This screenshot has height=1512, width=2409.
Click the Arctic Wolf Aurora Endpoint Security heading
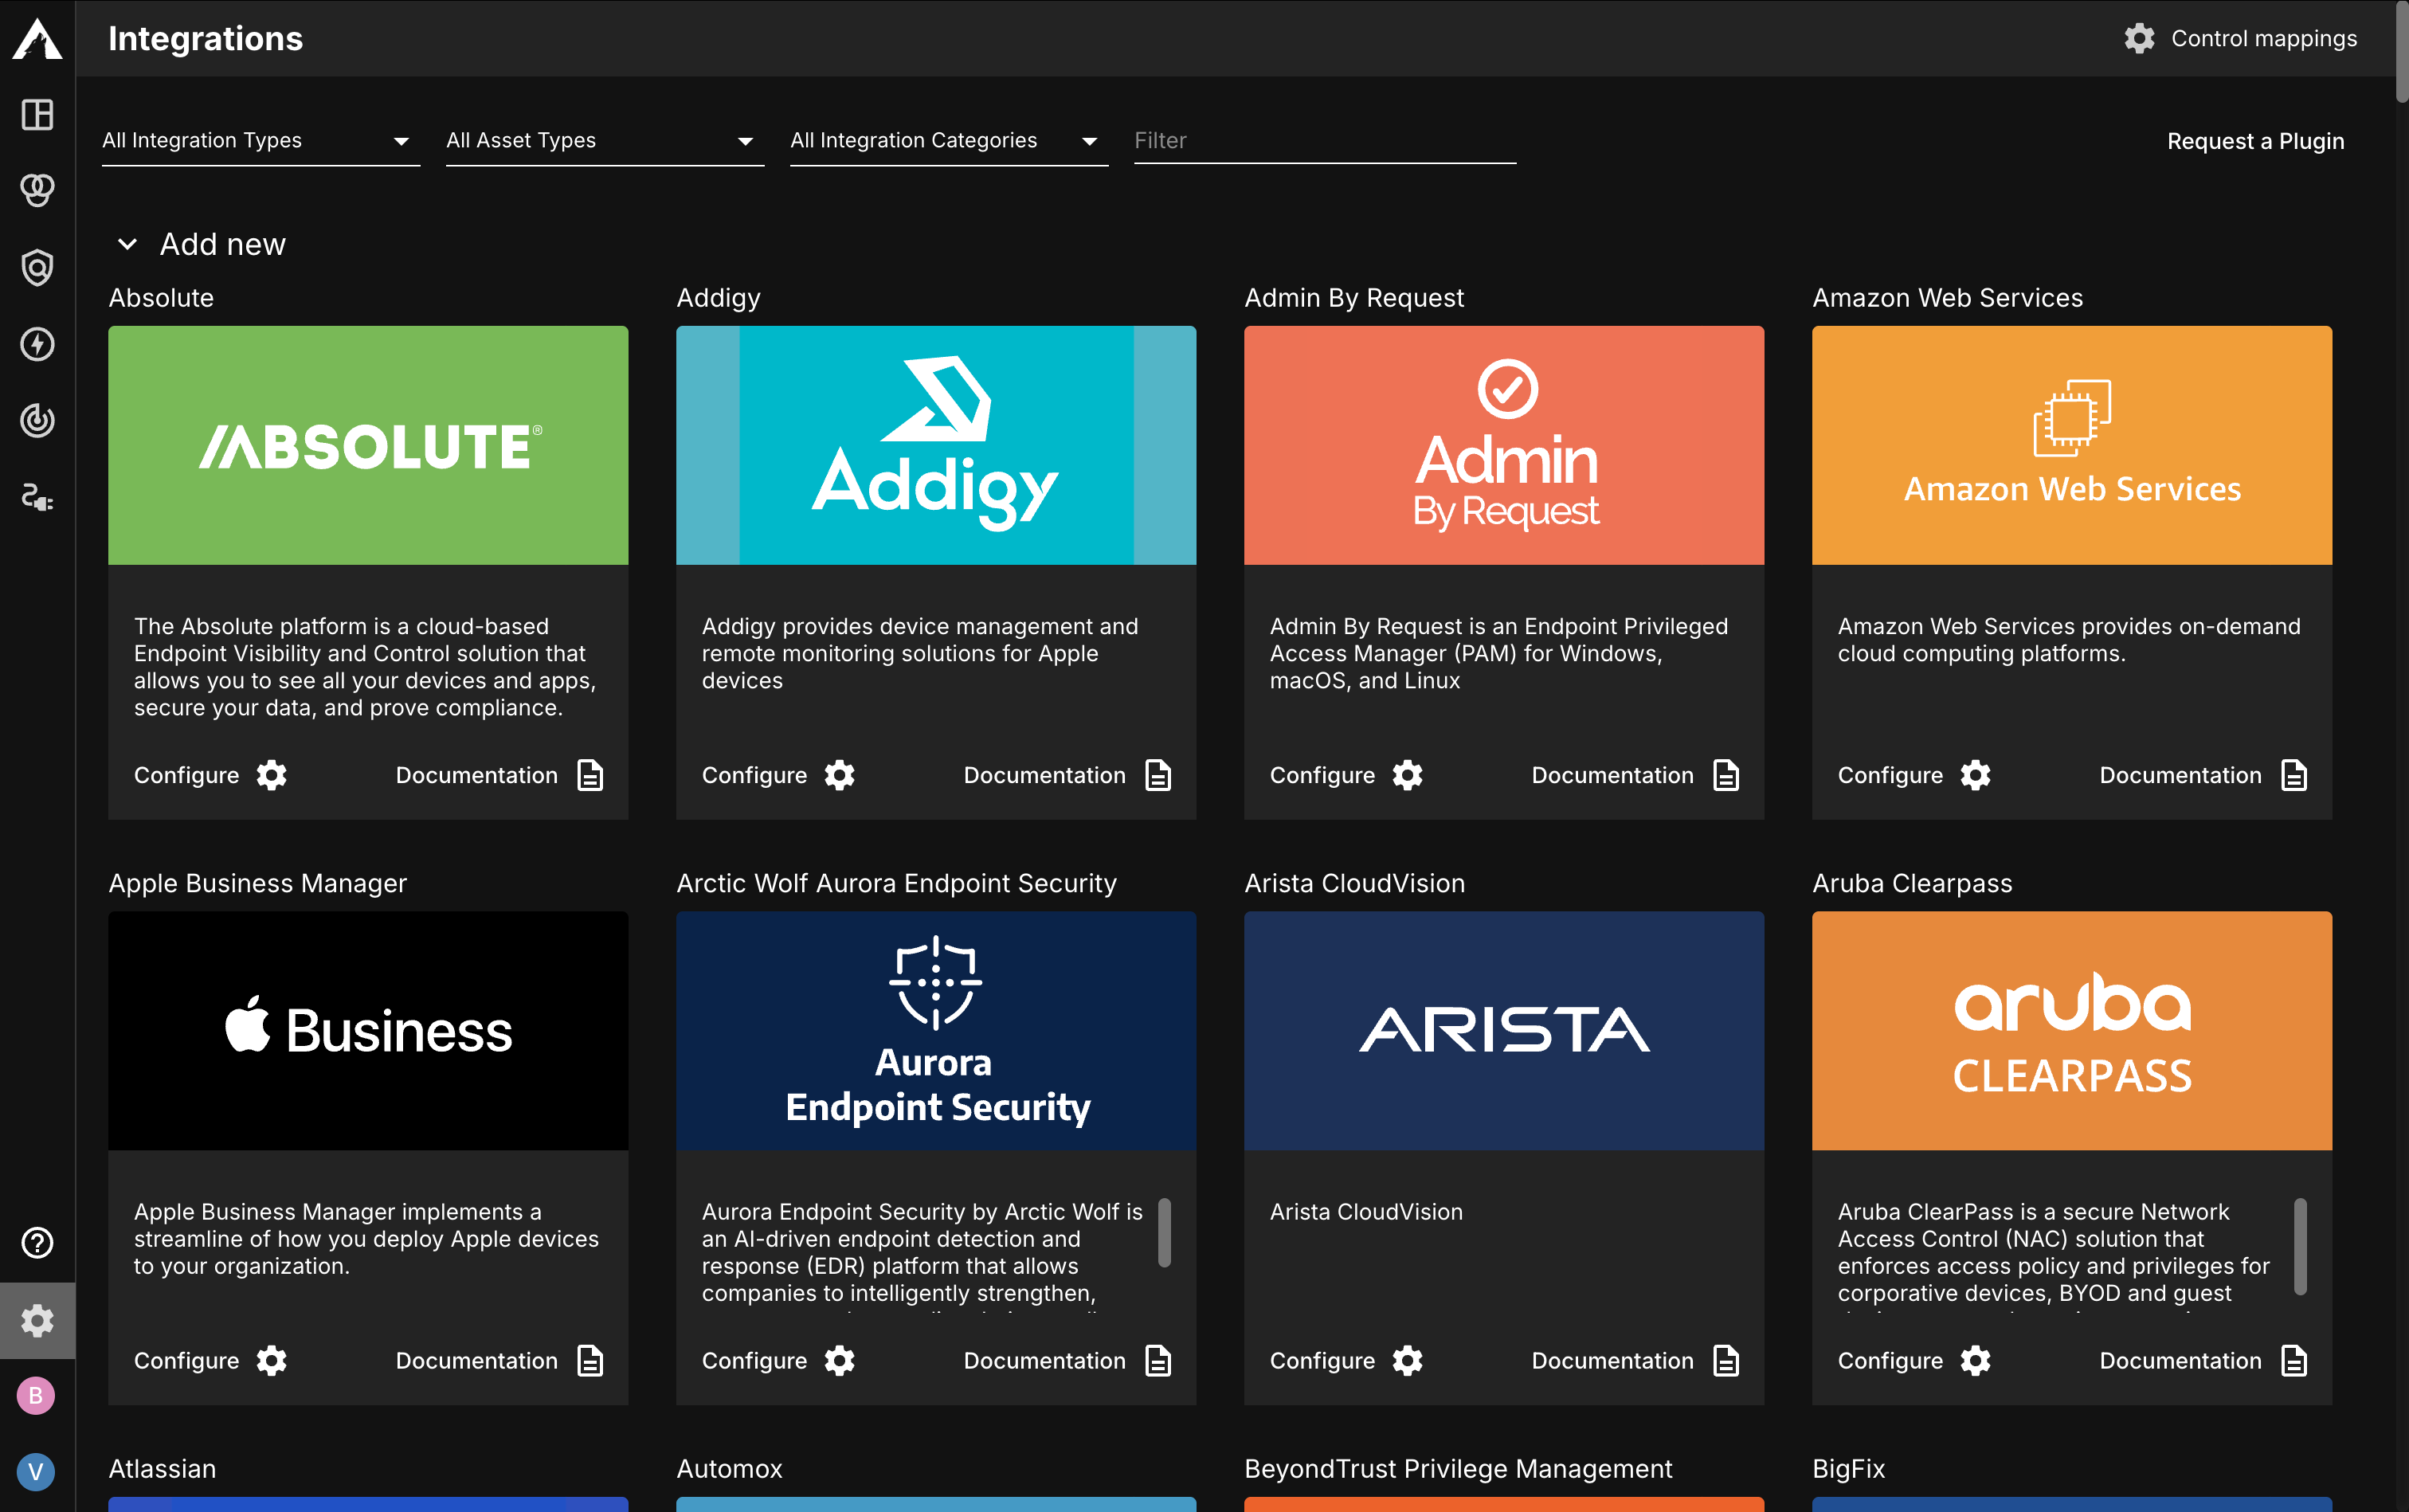896,883
